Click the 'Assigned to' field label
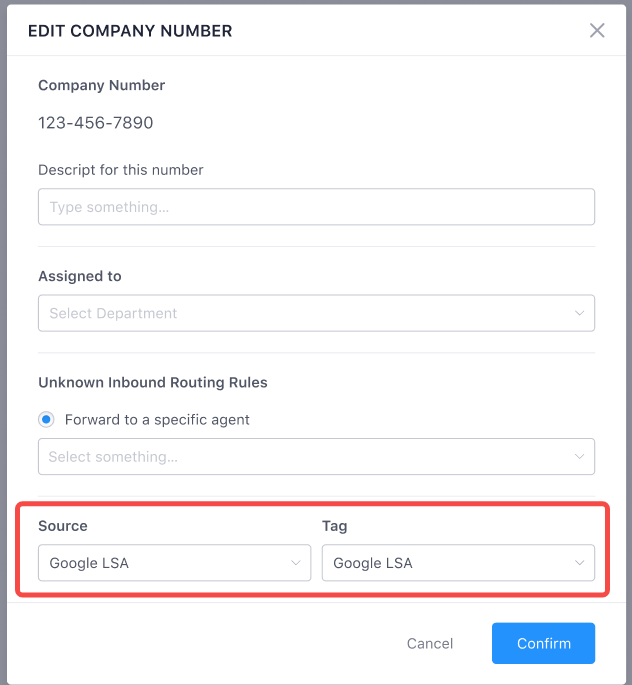Image resolution: width=632 pixels, height=685 pixels. [79, 276]
